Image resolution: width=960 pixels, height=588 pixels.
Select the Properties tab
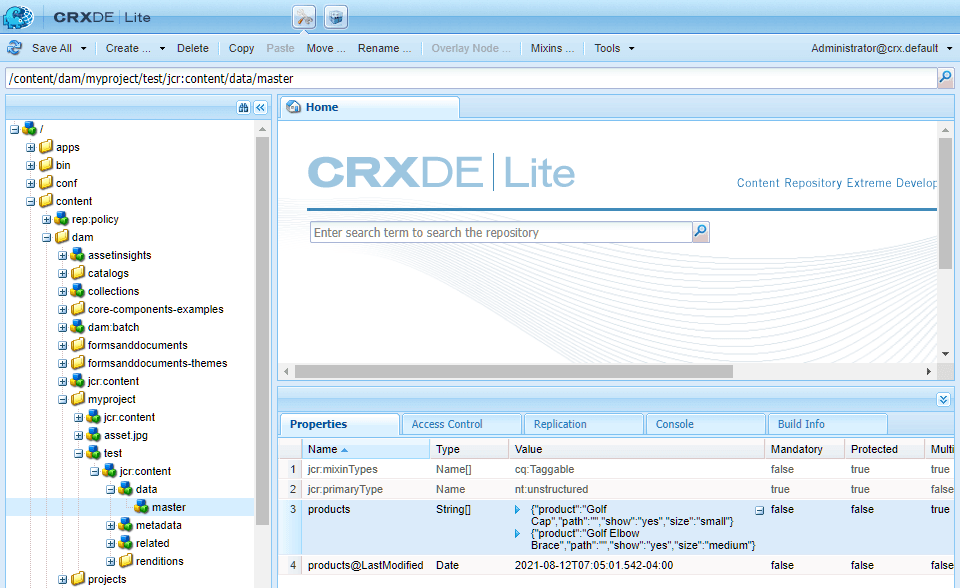pyautogui.click(x=340, y=424)
